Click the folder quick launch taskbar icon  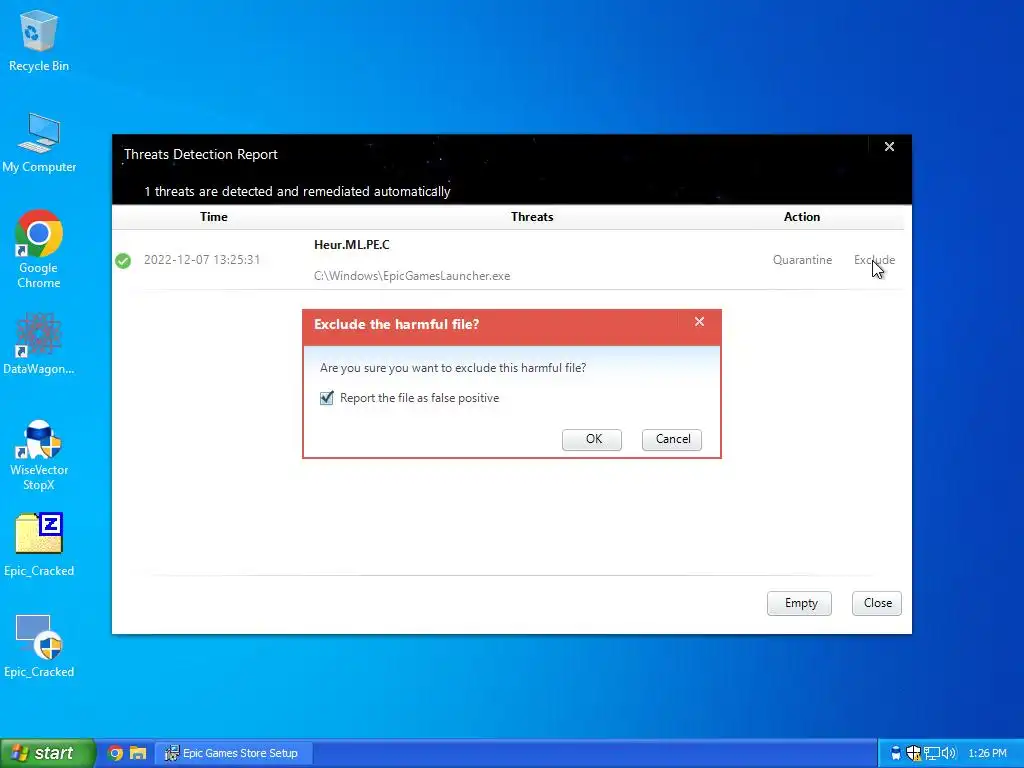coord(138,753)
